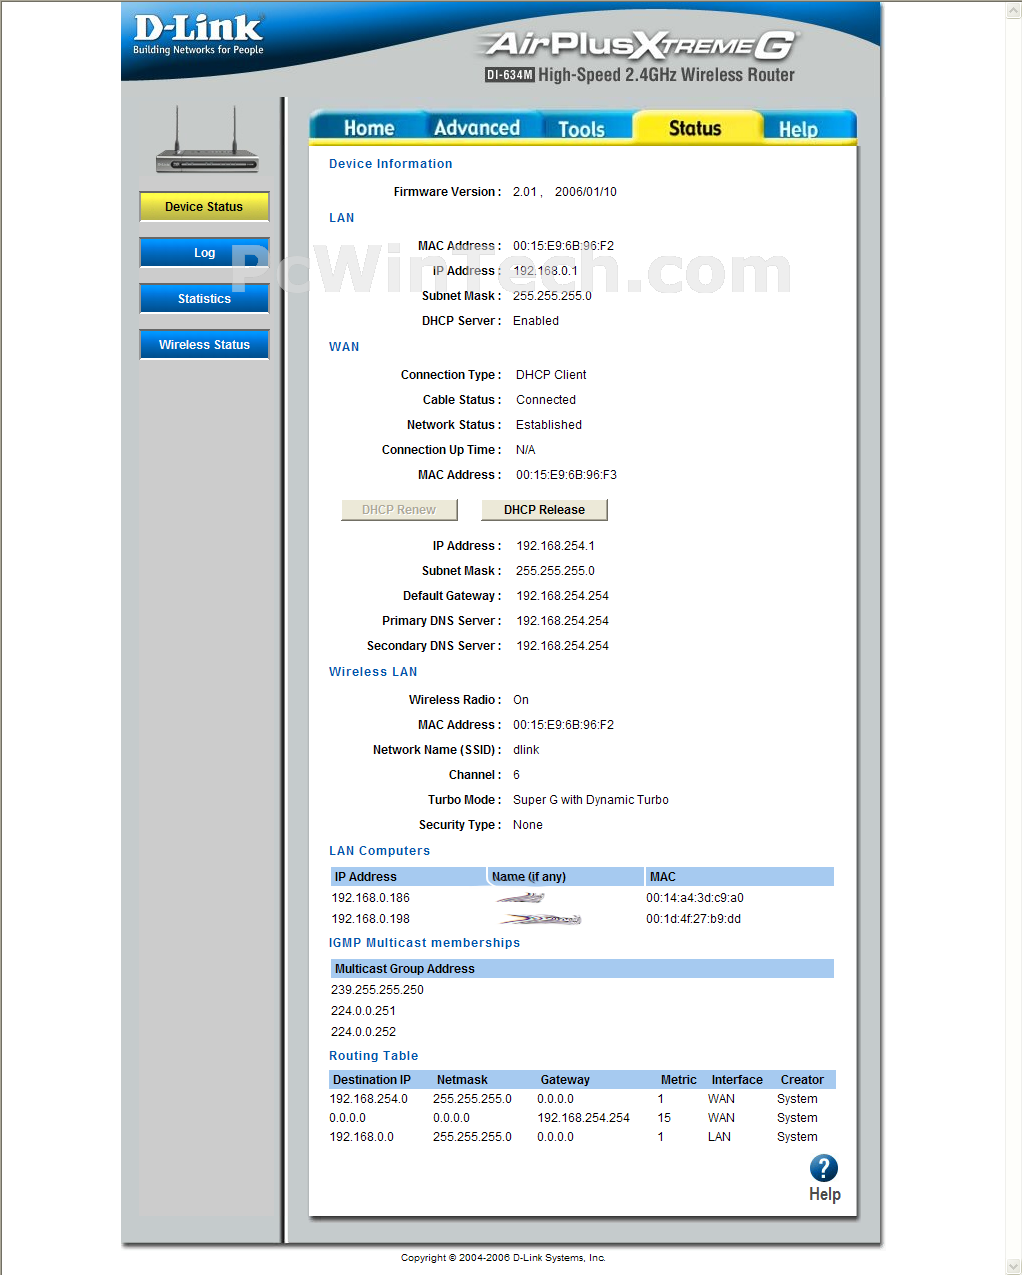Viewport: 1022px width, 1275px height.
Task: Click the DI-634M model badge
Action: (510, 75)
